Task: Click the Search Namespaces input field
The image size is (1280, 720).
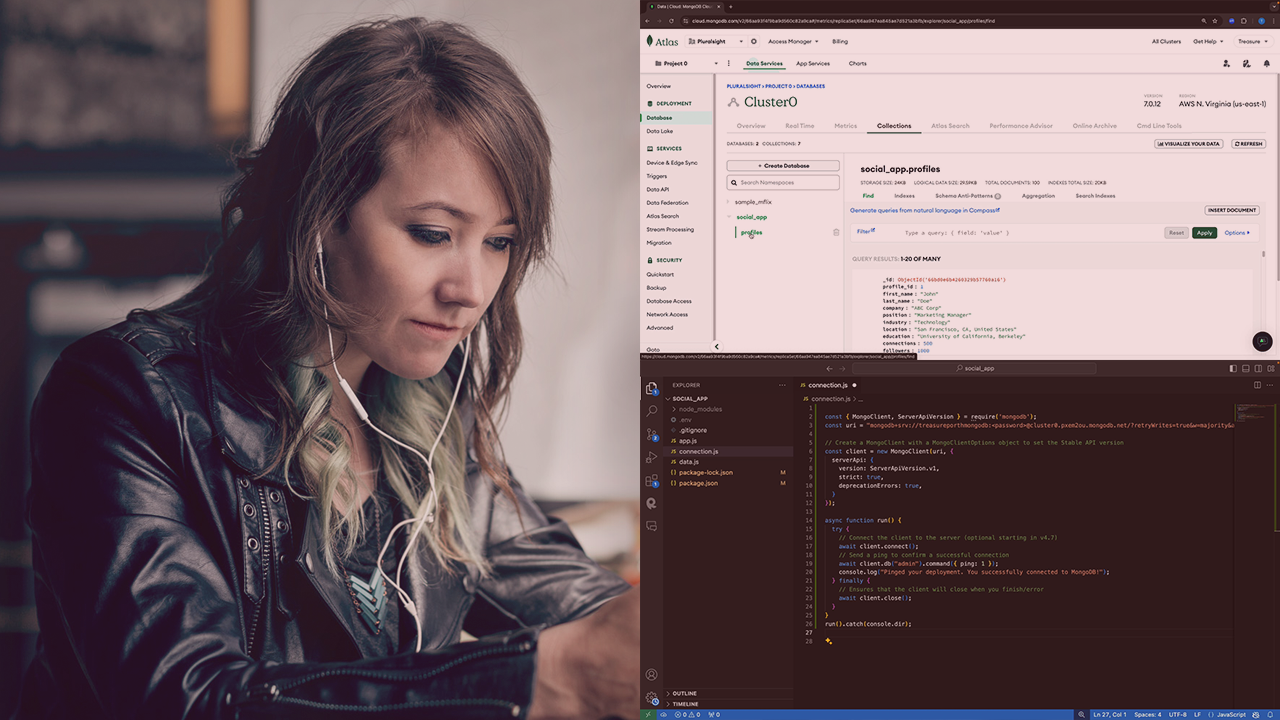Action: click(783, 183)
